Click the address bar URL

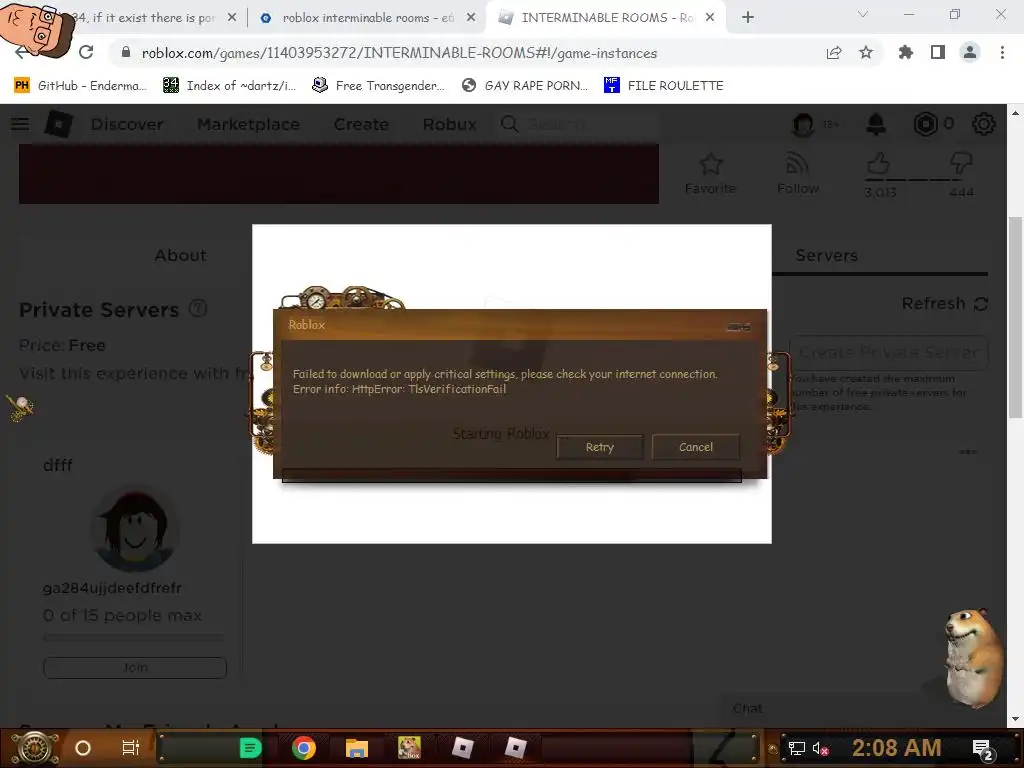(399, 53)
